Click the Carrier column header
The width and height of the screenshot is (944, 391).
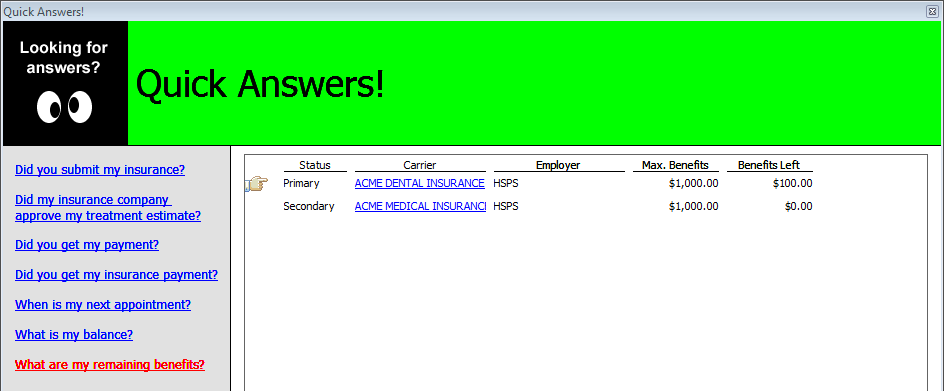pos(420,165)
